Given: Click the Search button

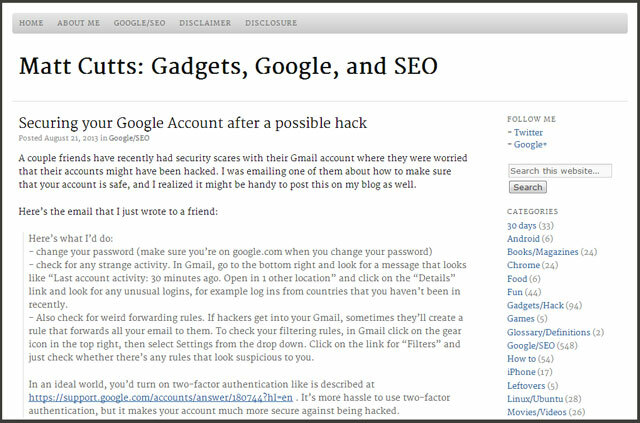Looking at the screenshot, I should coord(528,187).
